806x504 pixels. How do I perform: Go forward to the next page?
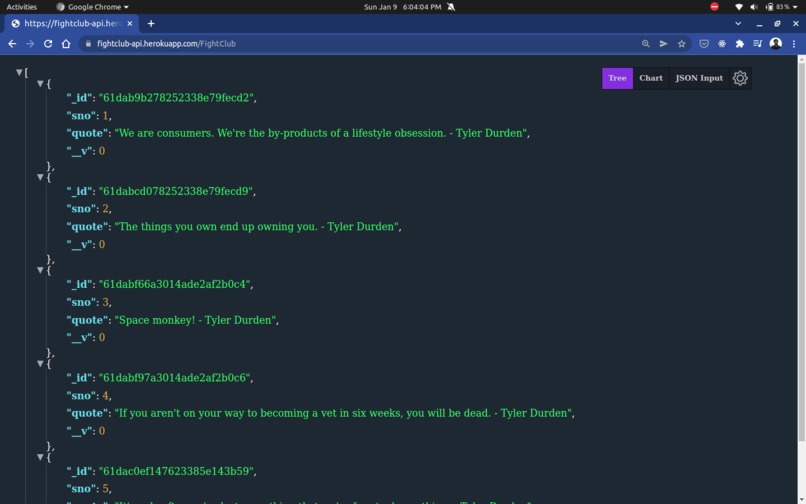(30, 44)
